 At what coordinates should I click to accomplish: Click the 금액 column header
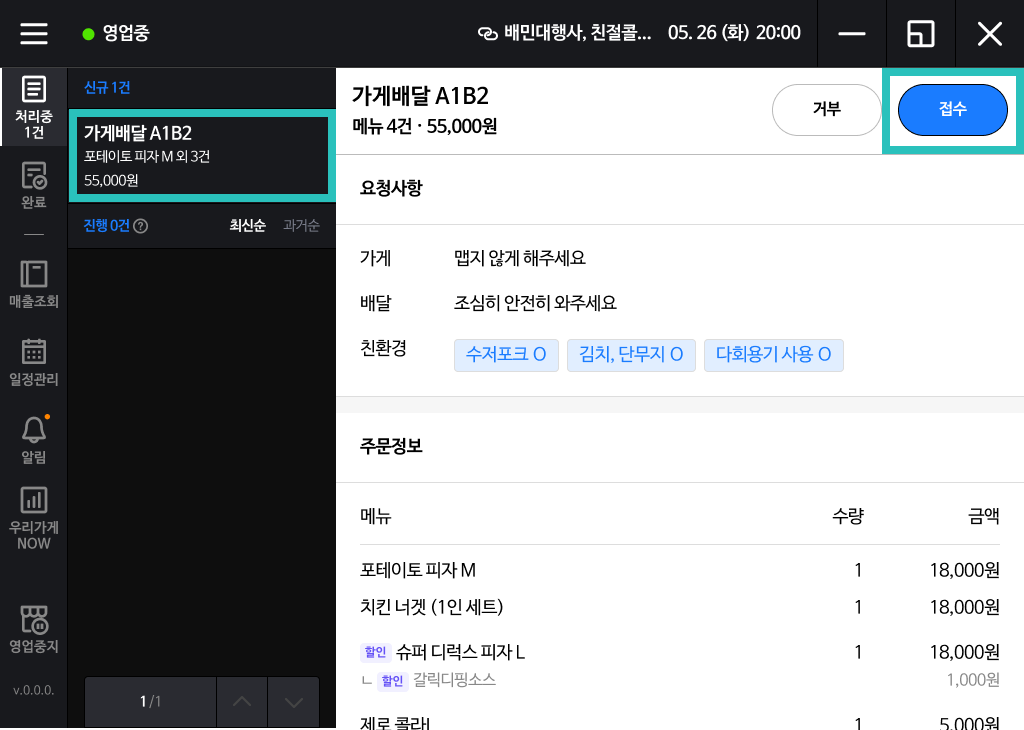(x=984, y=516)
